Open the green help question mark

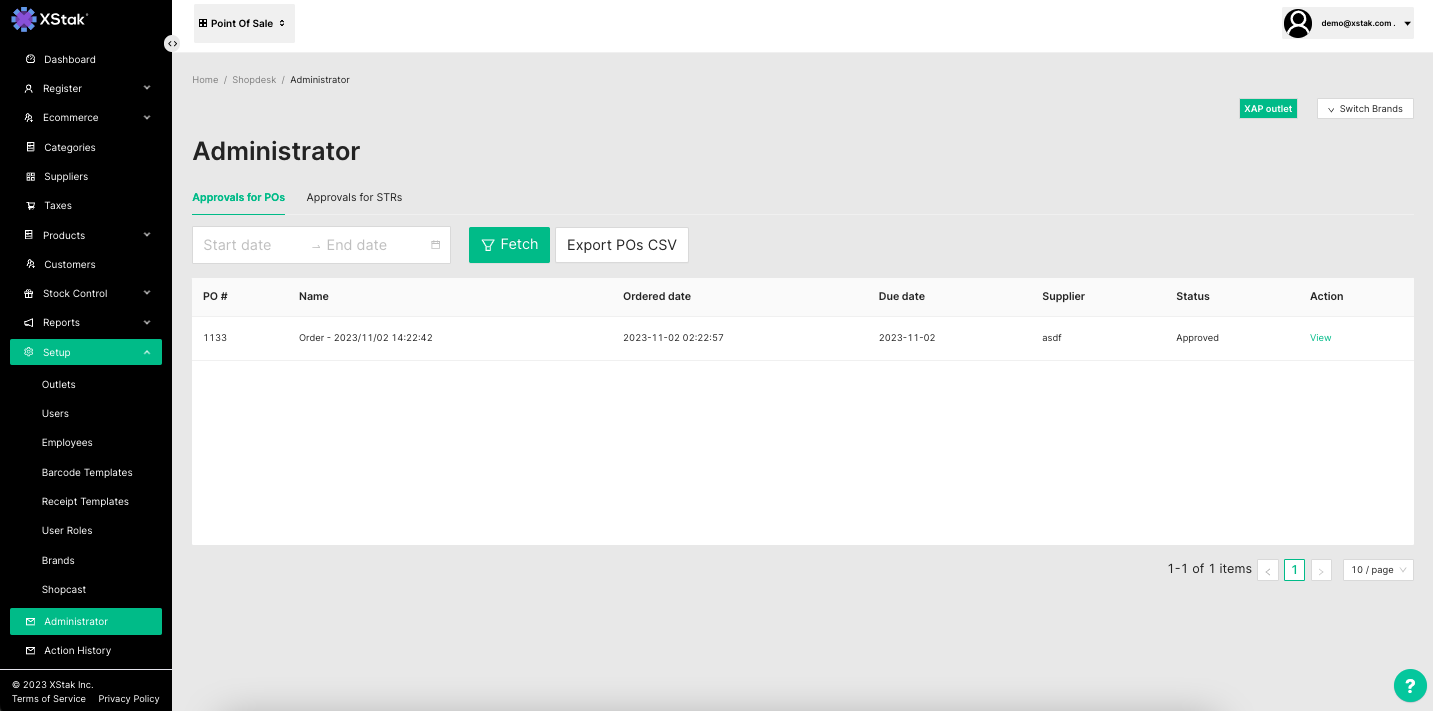click(x=1409, y=685)
